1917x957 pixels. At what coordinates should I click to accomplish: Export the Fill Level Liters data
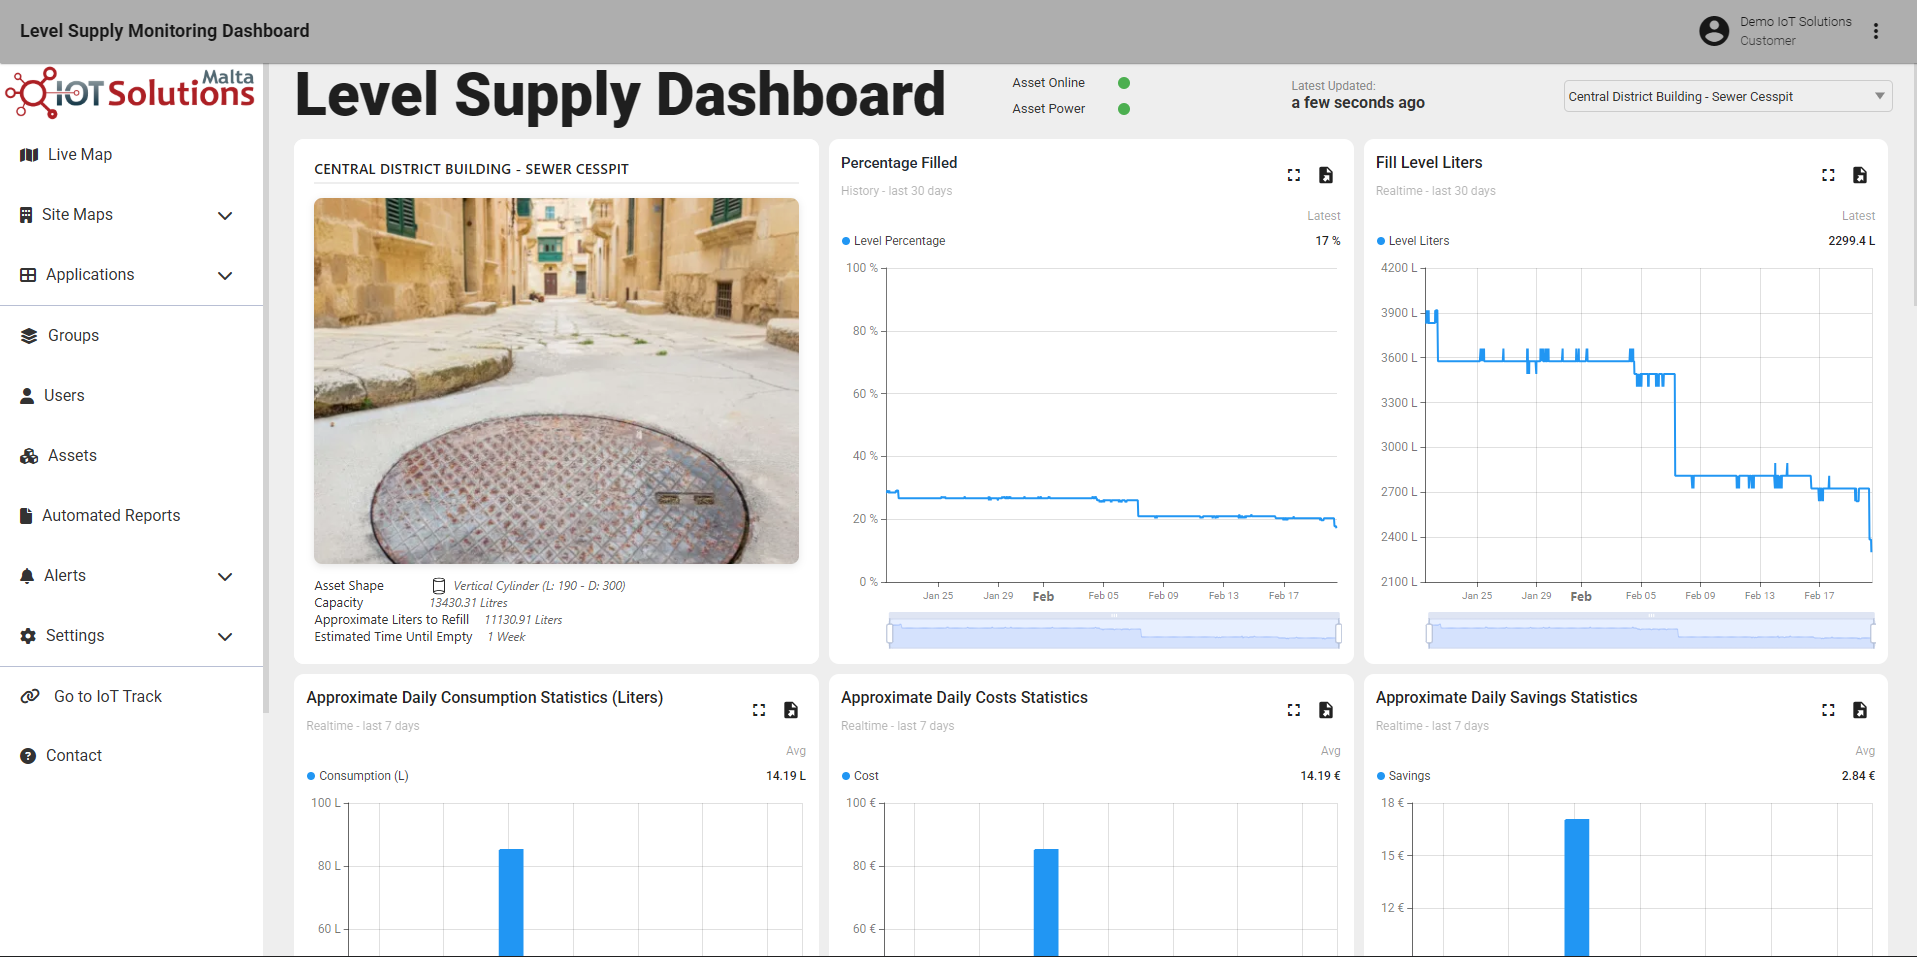1860,175
